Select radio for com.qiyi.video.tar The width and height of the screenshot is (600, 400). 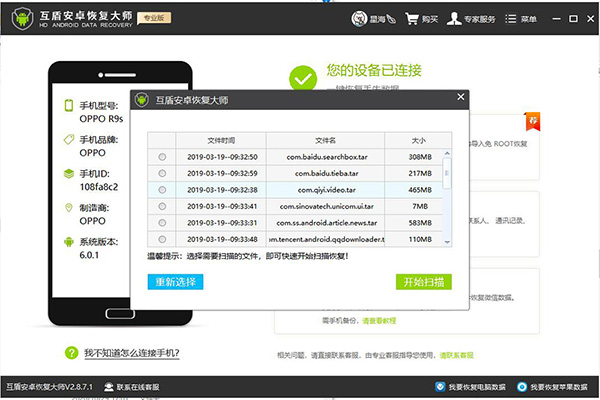tap(162, 190)
